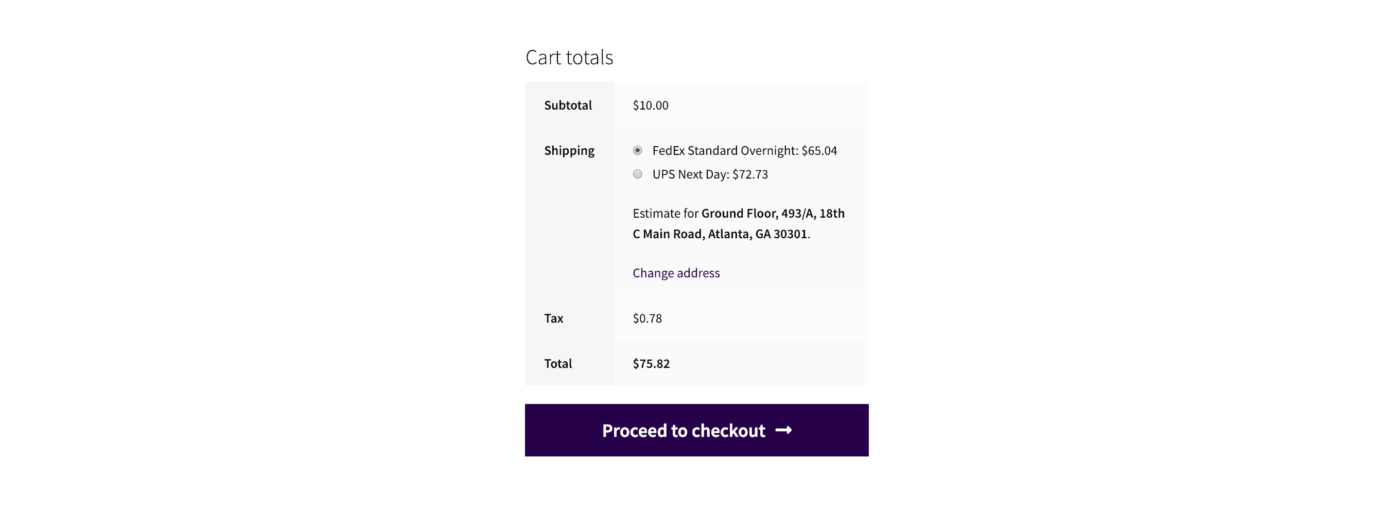The height and width of the screenshot is (511, 1400).
Task: Click the $10.00 subtotal amount
Action: pos(651,105)
